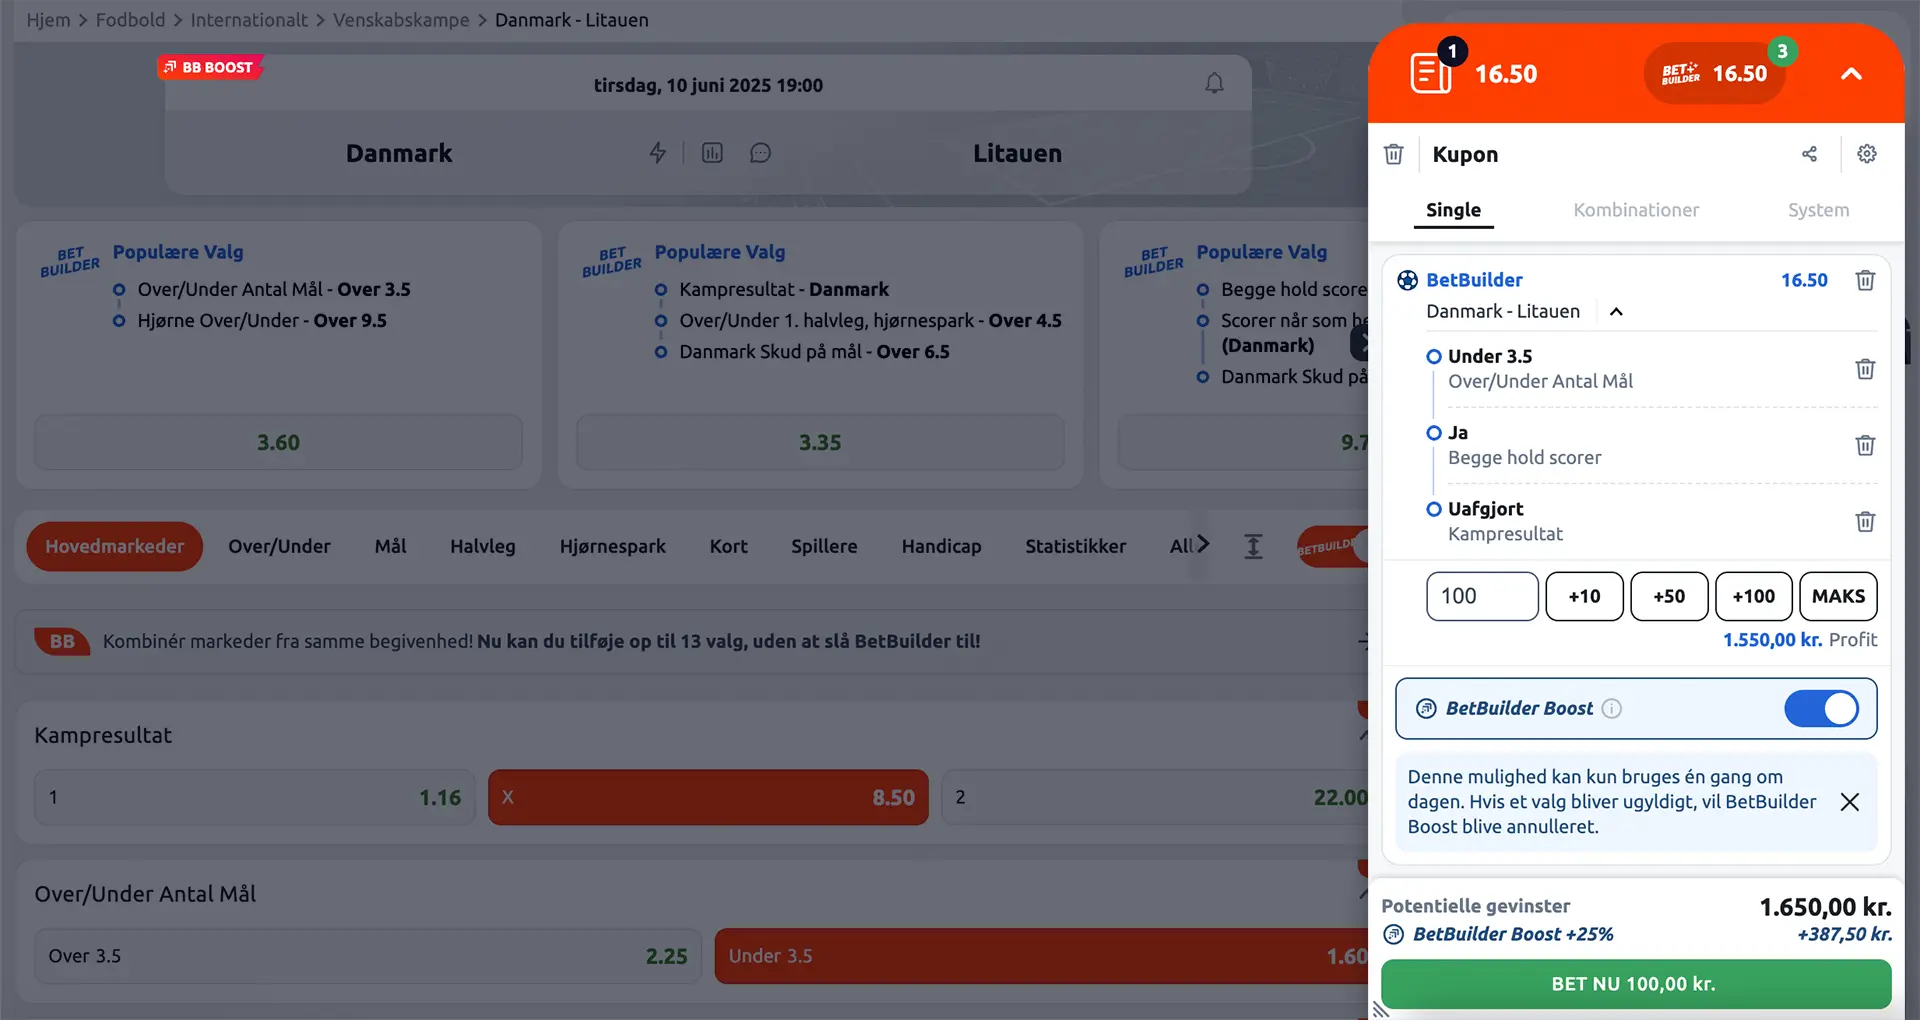Screen dimensions: 1920x1020
Task: Deselect the X draw odds of 8.50
Action: 708,797
